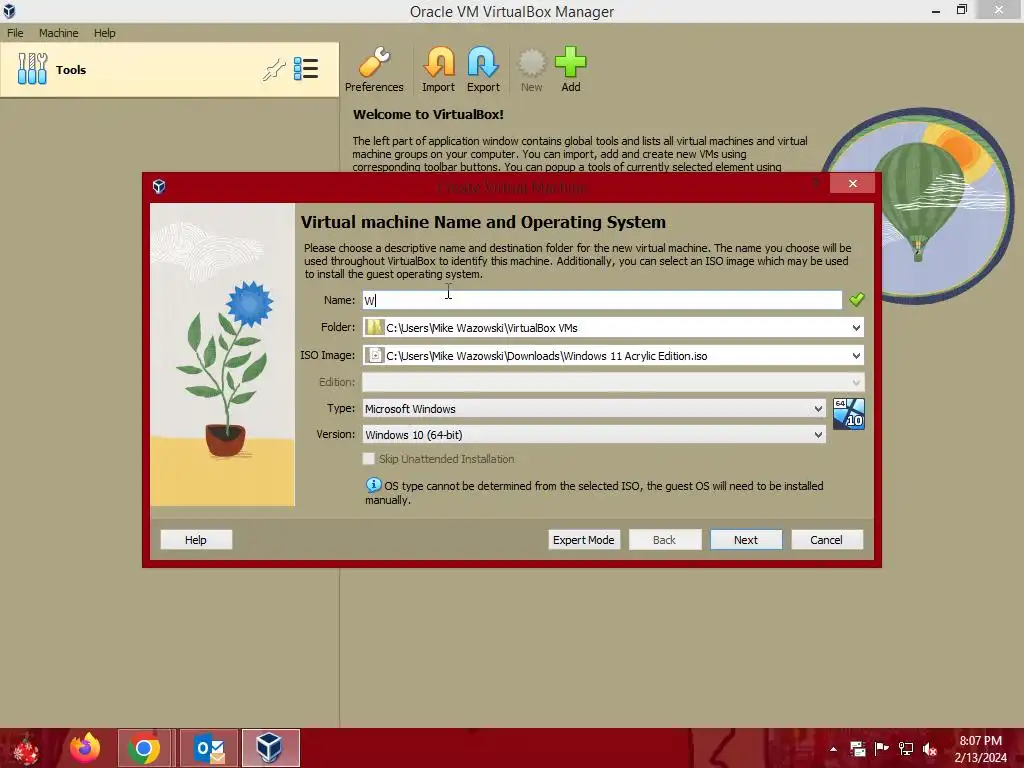This screenshot has width=1024, height=768.
Task: Open the Version dropdown showing Windows 10 (64-bit)
Action: coord(594,434)
